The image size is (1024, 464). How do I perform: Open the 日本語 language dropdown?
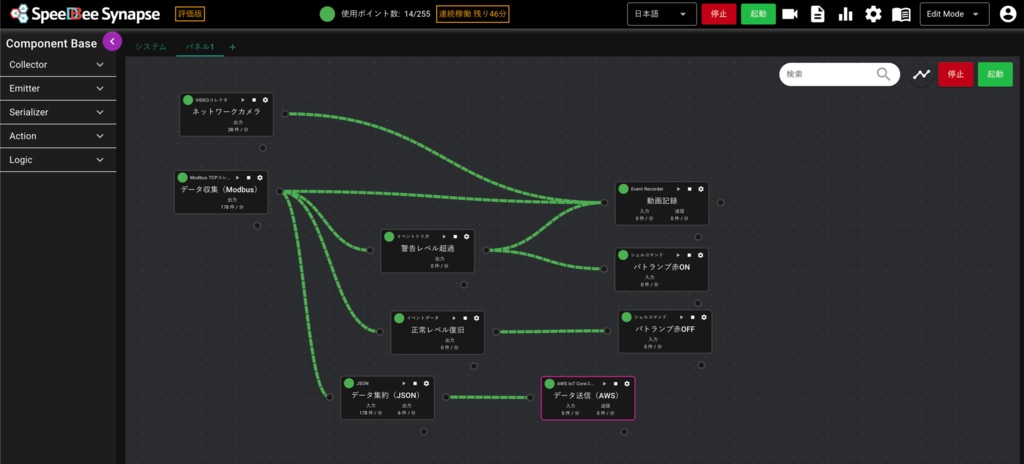coord(661,14)
